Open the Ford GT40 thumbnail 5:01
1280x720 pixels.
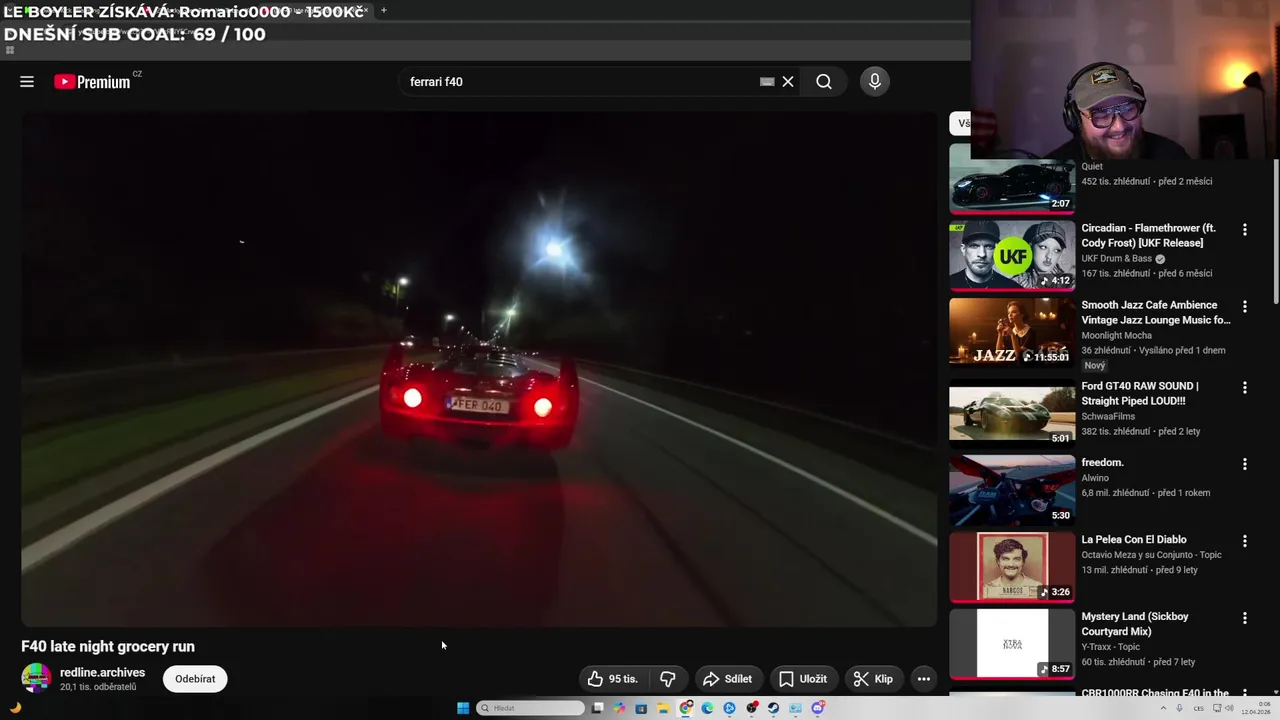click(x=1012, y=413)
